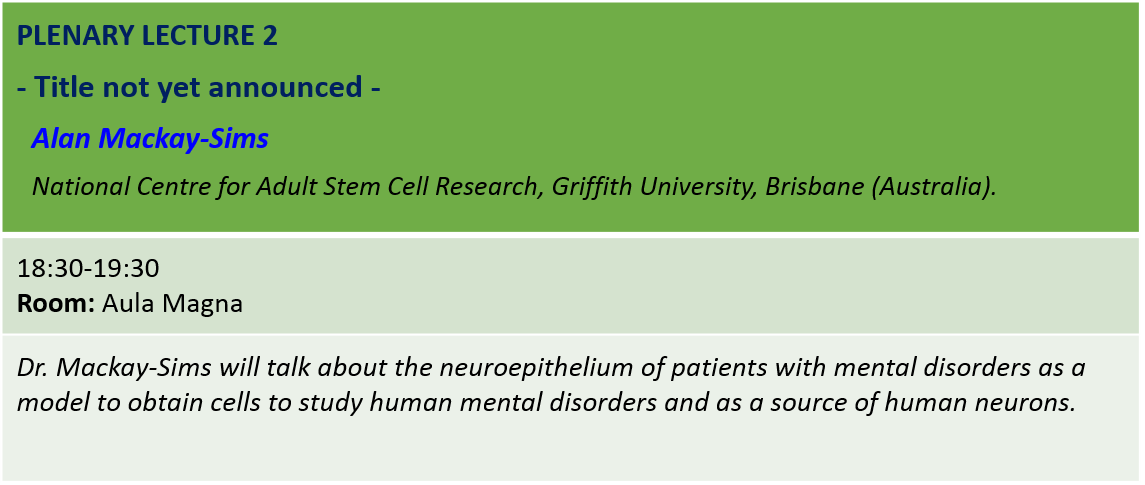Click the PLENARY LECTURE 2 heading
Viewport: 1145px width, 485px height.
coord(148,36)
